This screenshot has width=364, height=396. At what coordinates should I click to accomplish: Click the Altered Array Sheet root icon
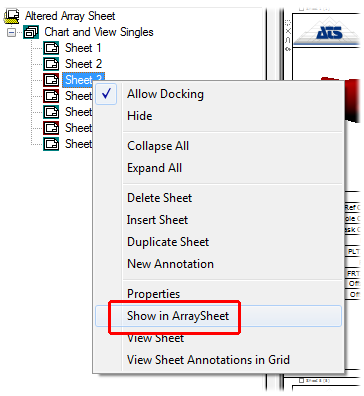click(12, 16)
